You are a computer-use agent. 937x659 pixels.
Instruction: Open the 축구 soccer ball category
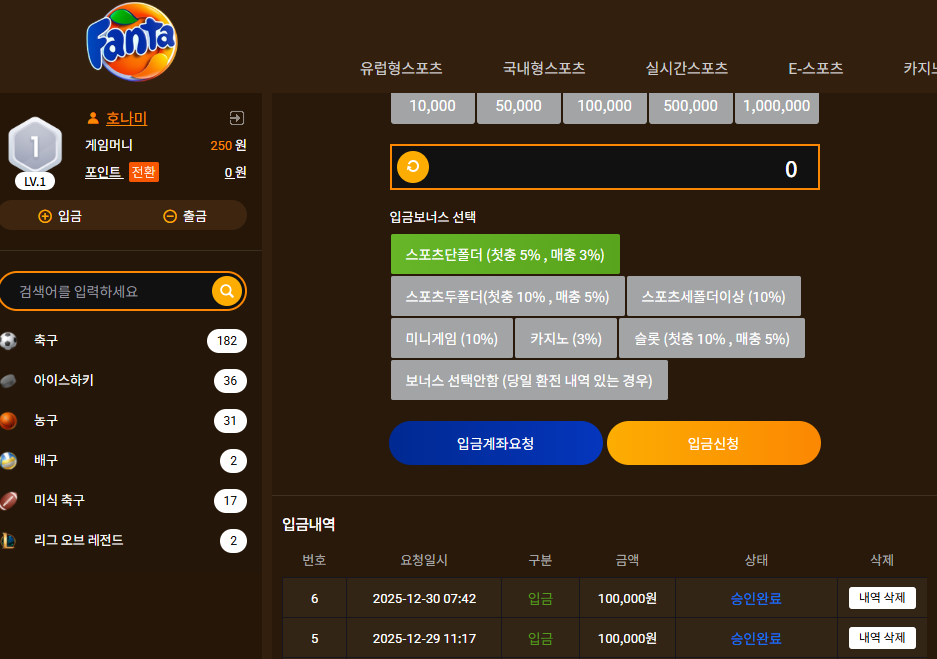point(123,341)
